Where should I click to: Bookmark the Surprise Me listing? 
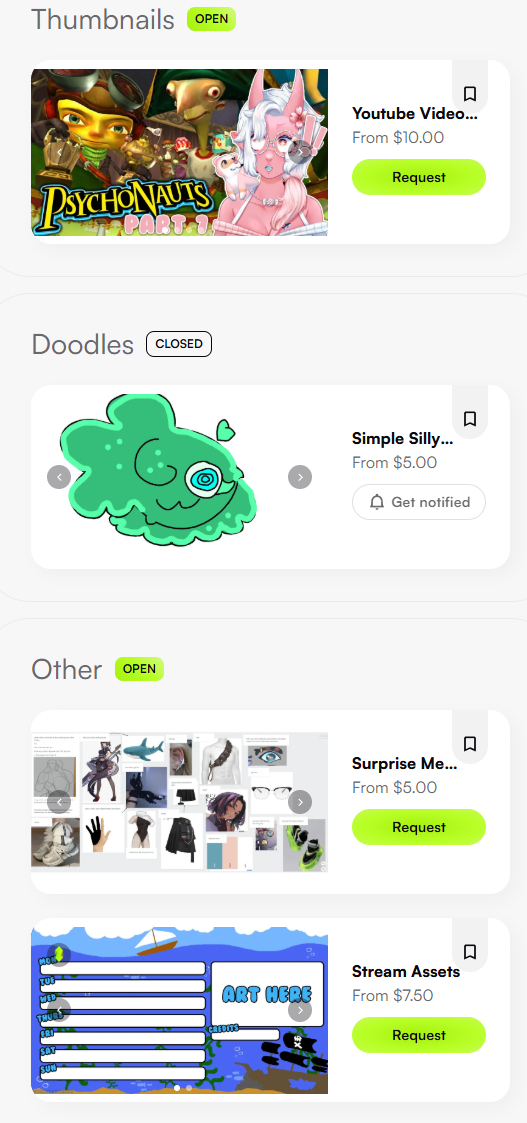point(470,743)
